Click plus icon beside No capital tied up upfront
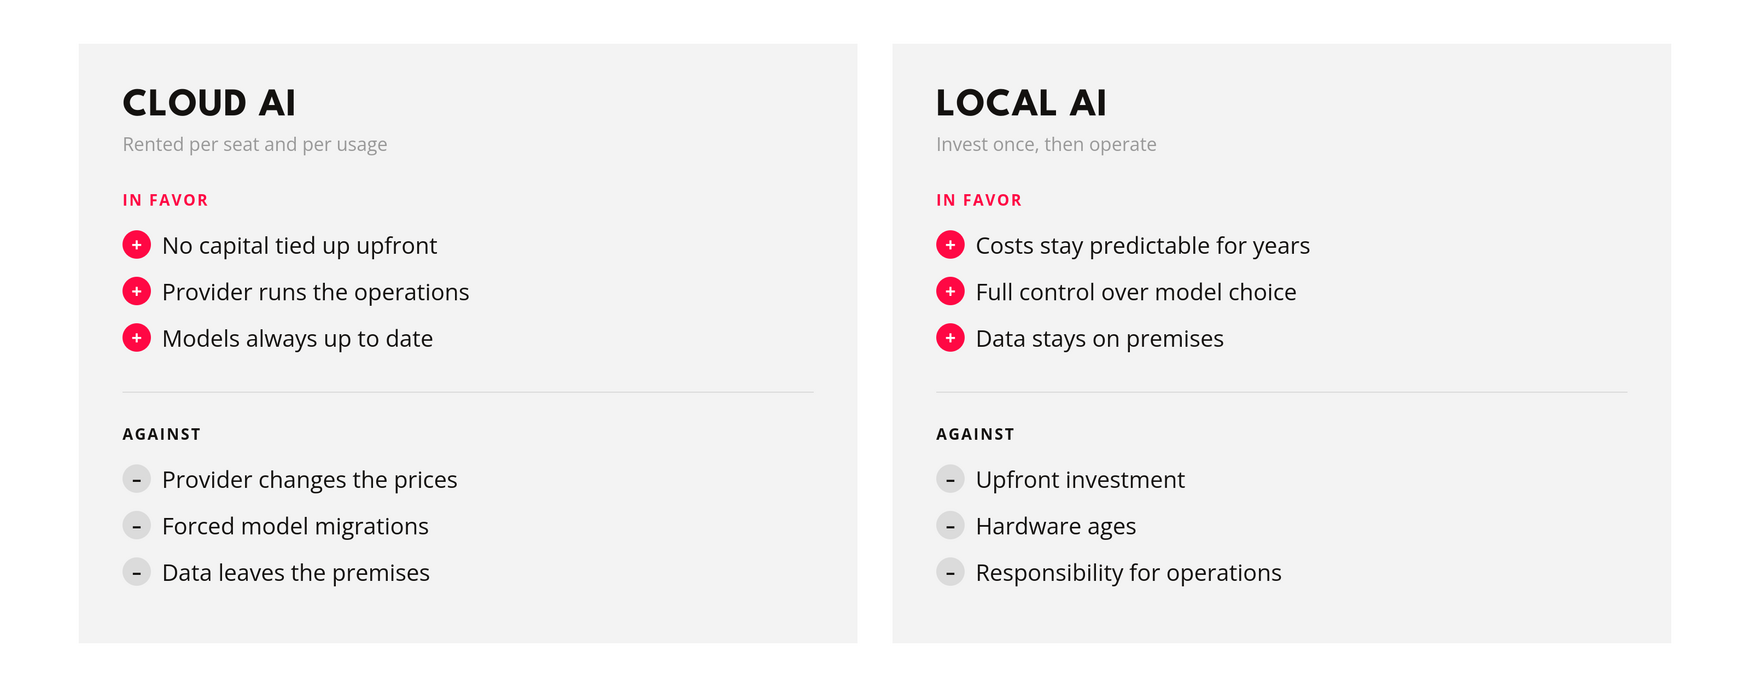1750x687 pixels. 136,245
